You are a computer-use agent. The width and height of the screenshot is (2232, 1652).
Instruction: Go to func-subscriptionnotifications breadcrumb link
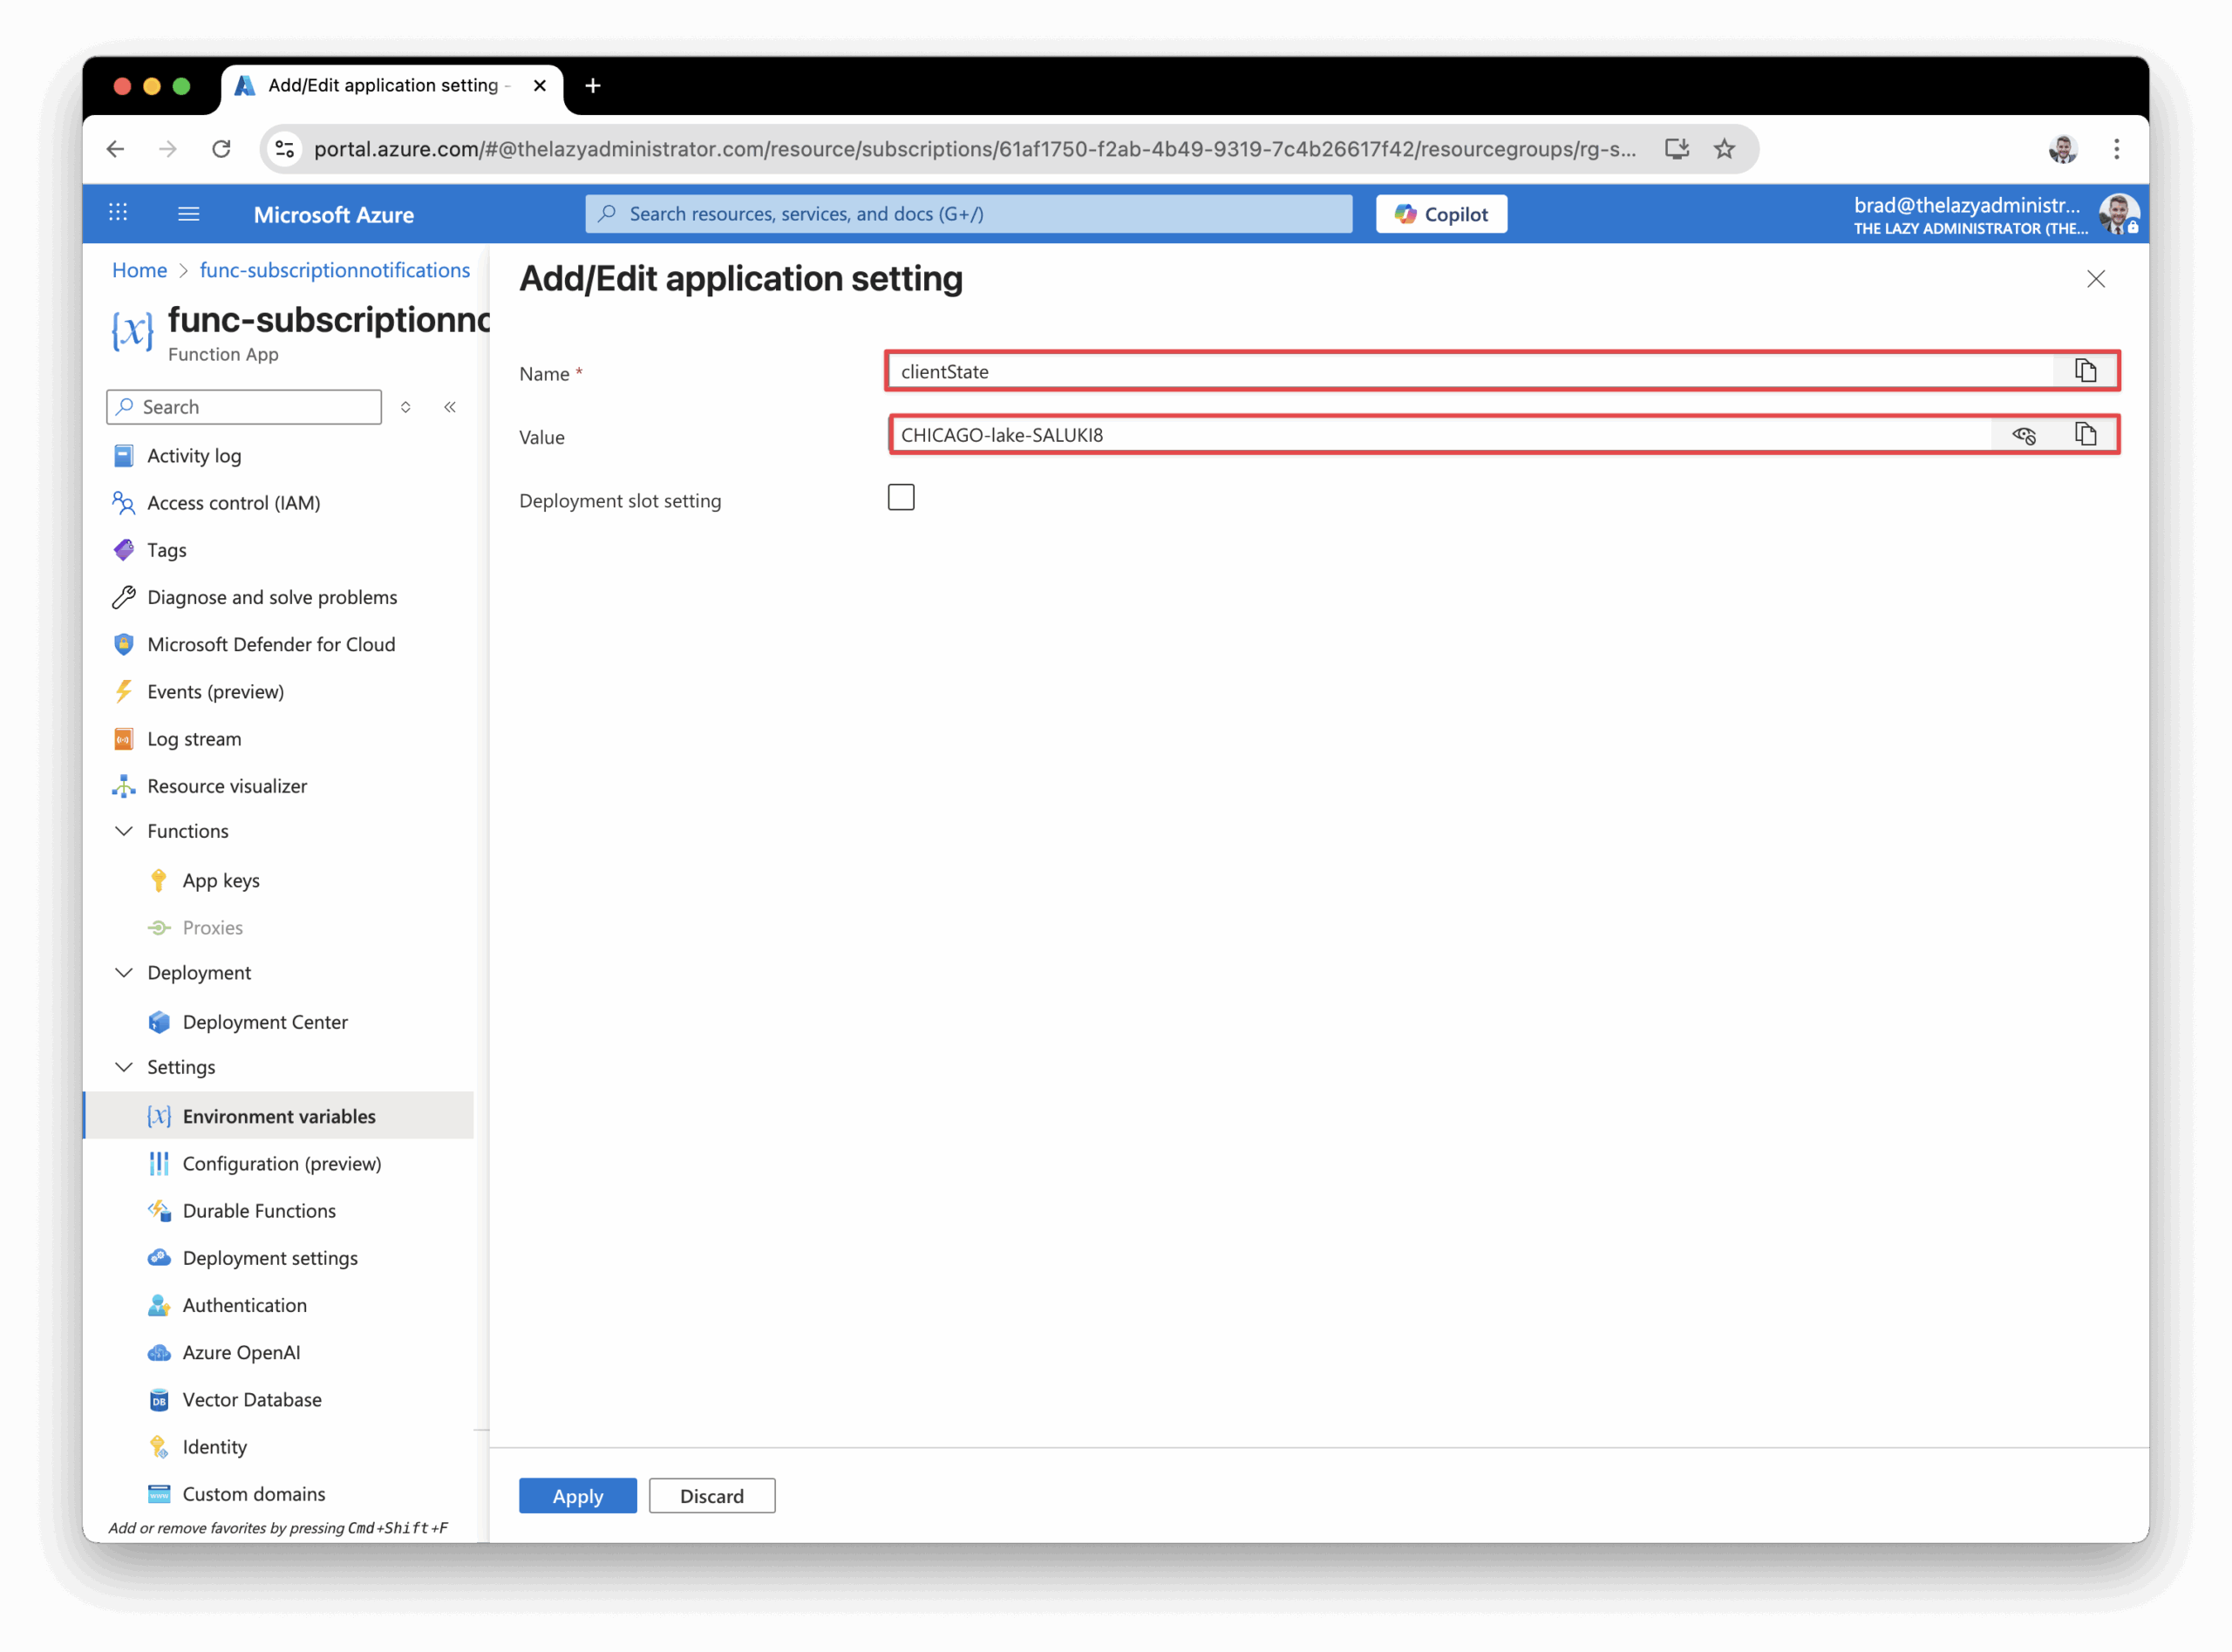pyautogui.click(x=334, y=270)
